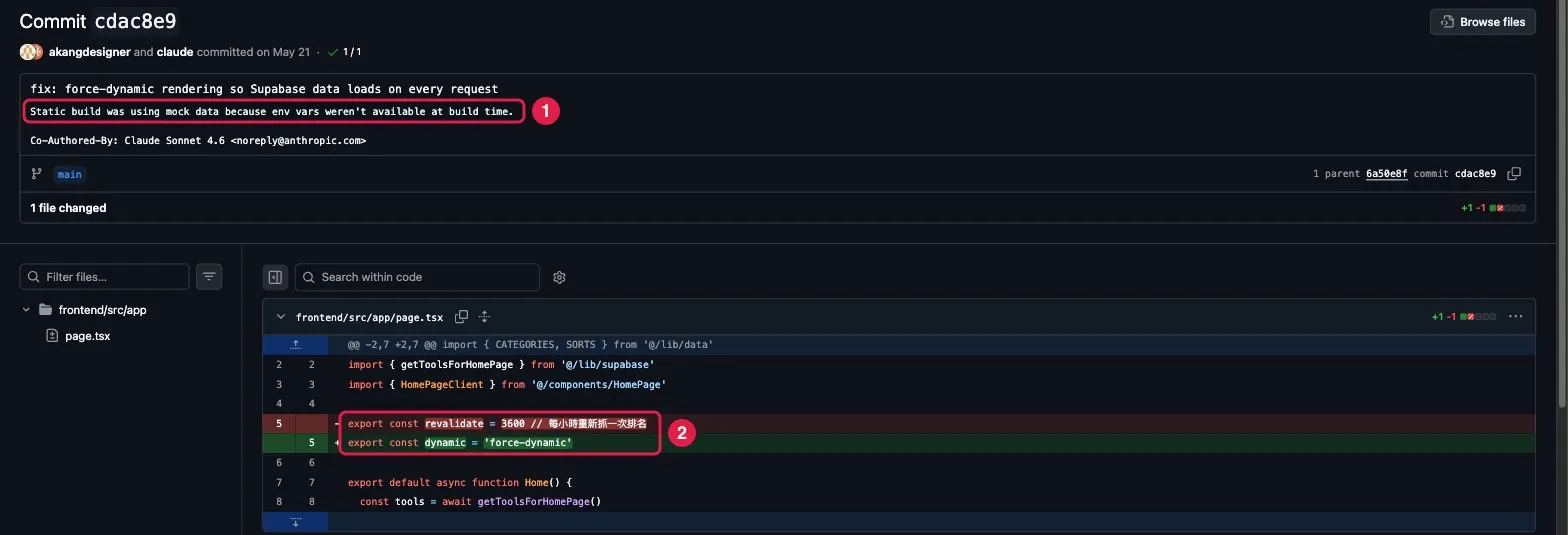This screenshot has height=535, width=1568.
Task: Click the commit-level +1 -1 diffstat
Action: pyautogui.click(x=1493, y=208)
